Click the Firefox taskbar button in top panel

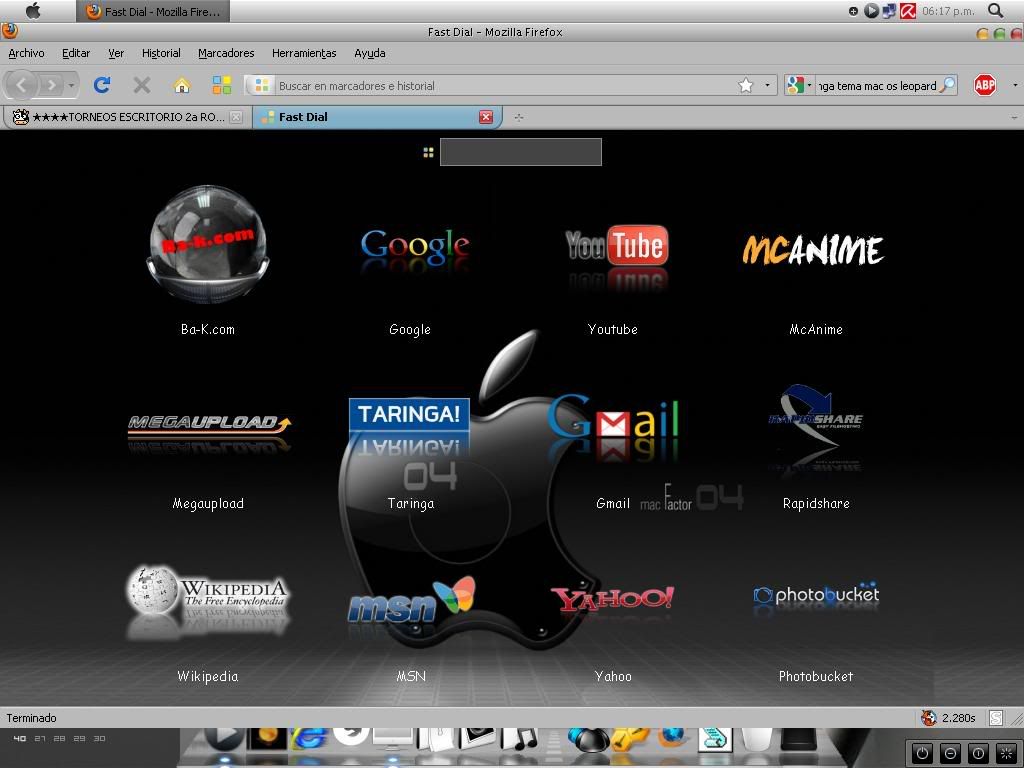153,11
